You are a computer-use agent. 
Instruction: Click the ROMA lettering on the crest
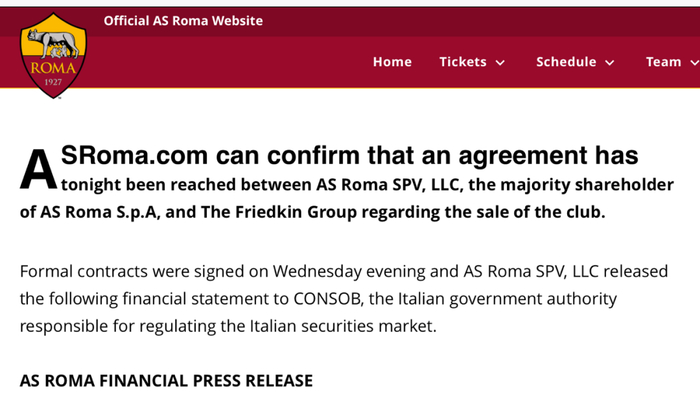pos(54,67)
